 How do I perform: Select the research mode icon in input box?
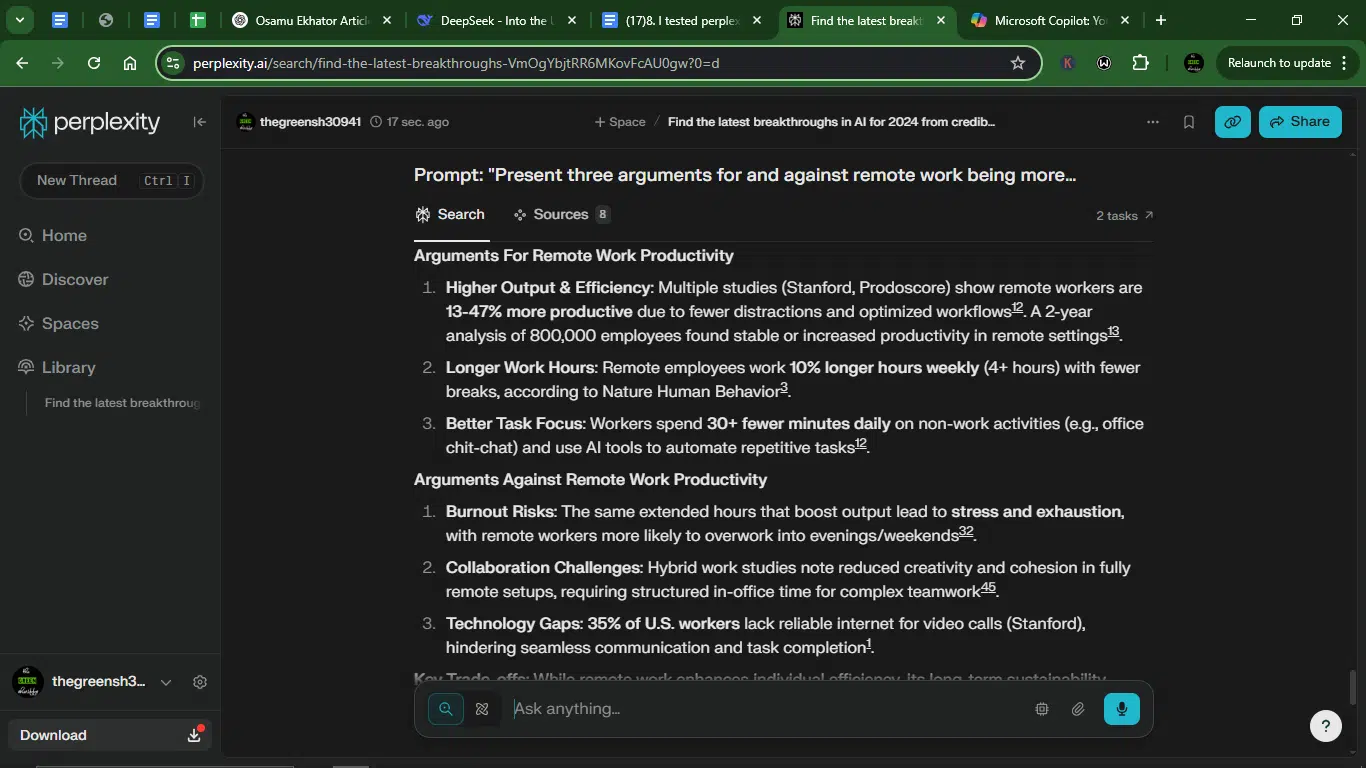482,709
